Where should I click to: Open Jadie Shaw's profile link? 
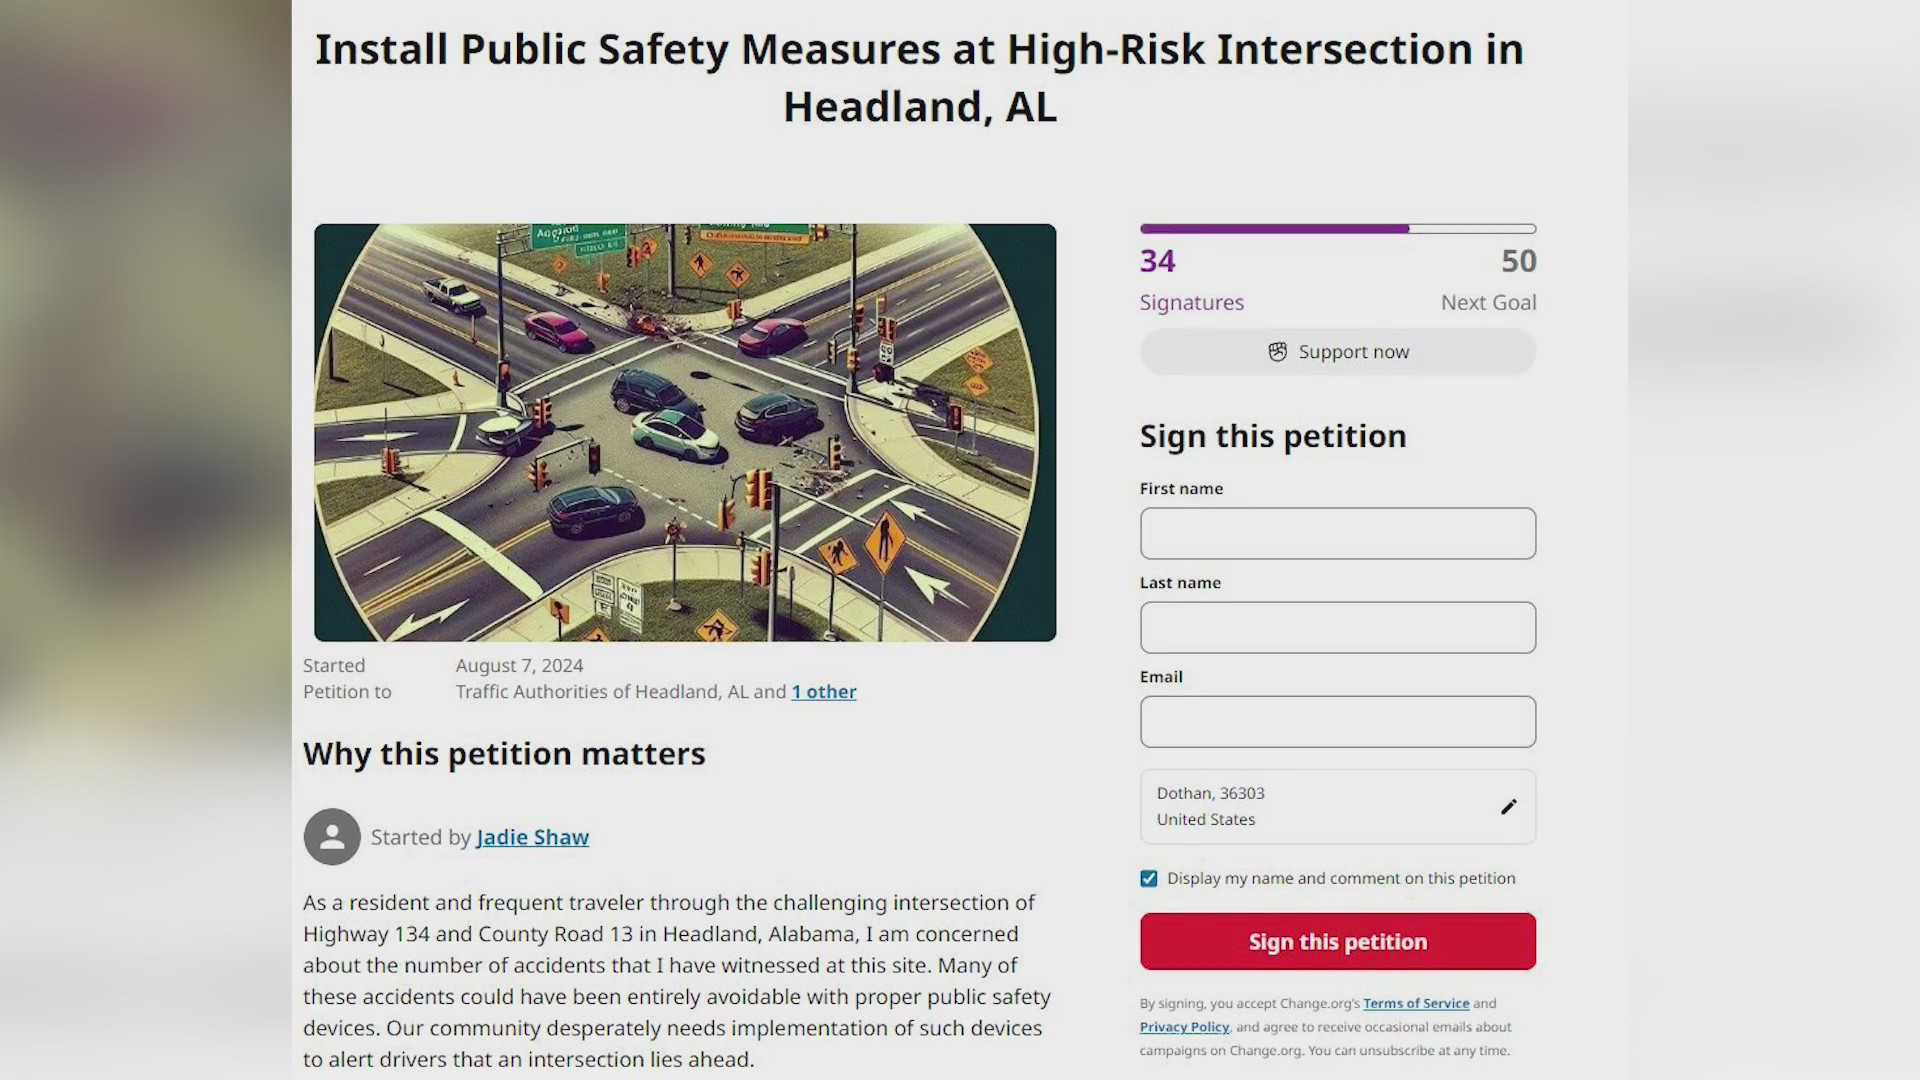[532, 837]
